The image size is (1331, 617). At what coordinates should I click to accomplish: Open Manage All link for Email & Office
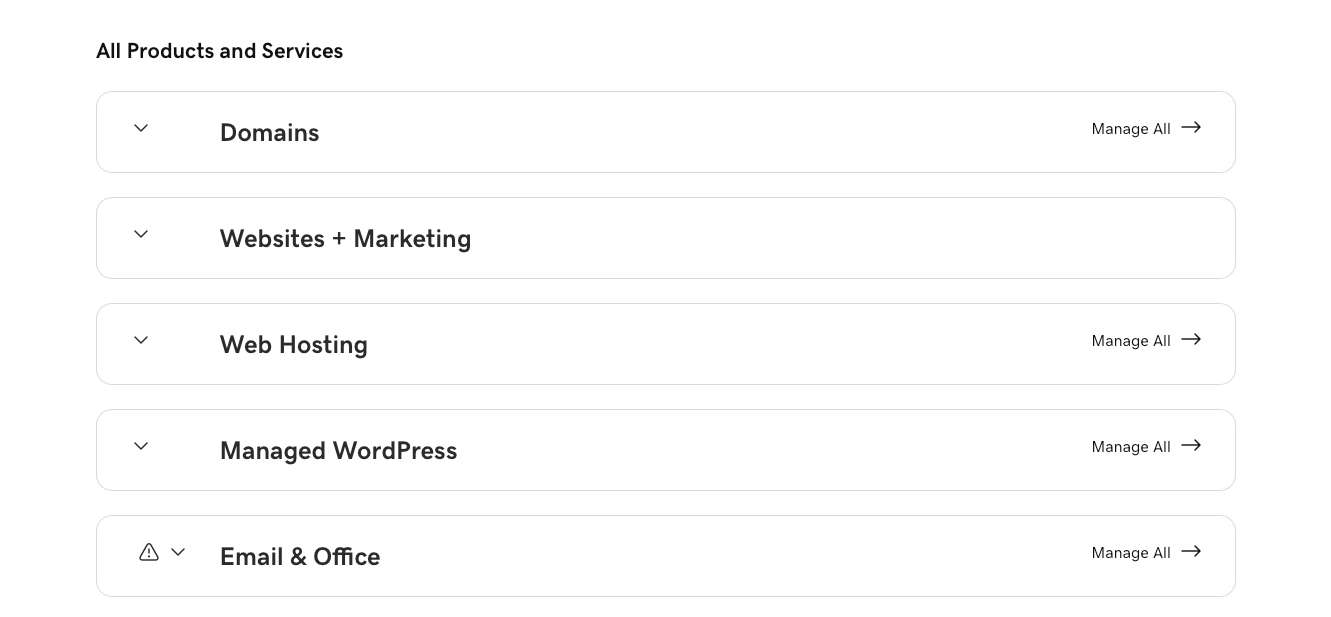[x=1131, y=553]
